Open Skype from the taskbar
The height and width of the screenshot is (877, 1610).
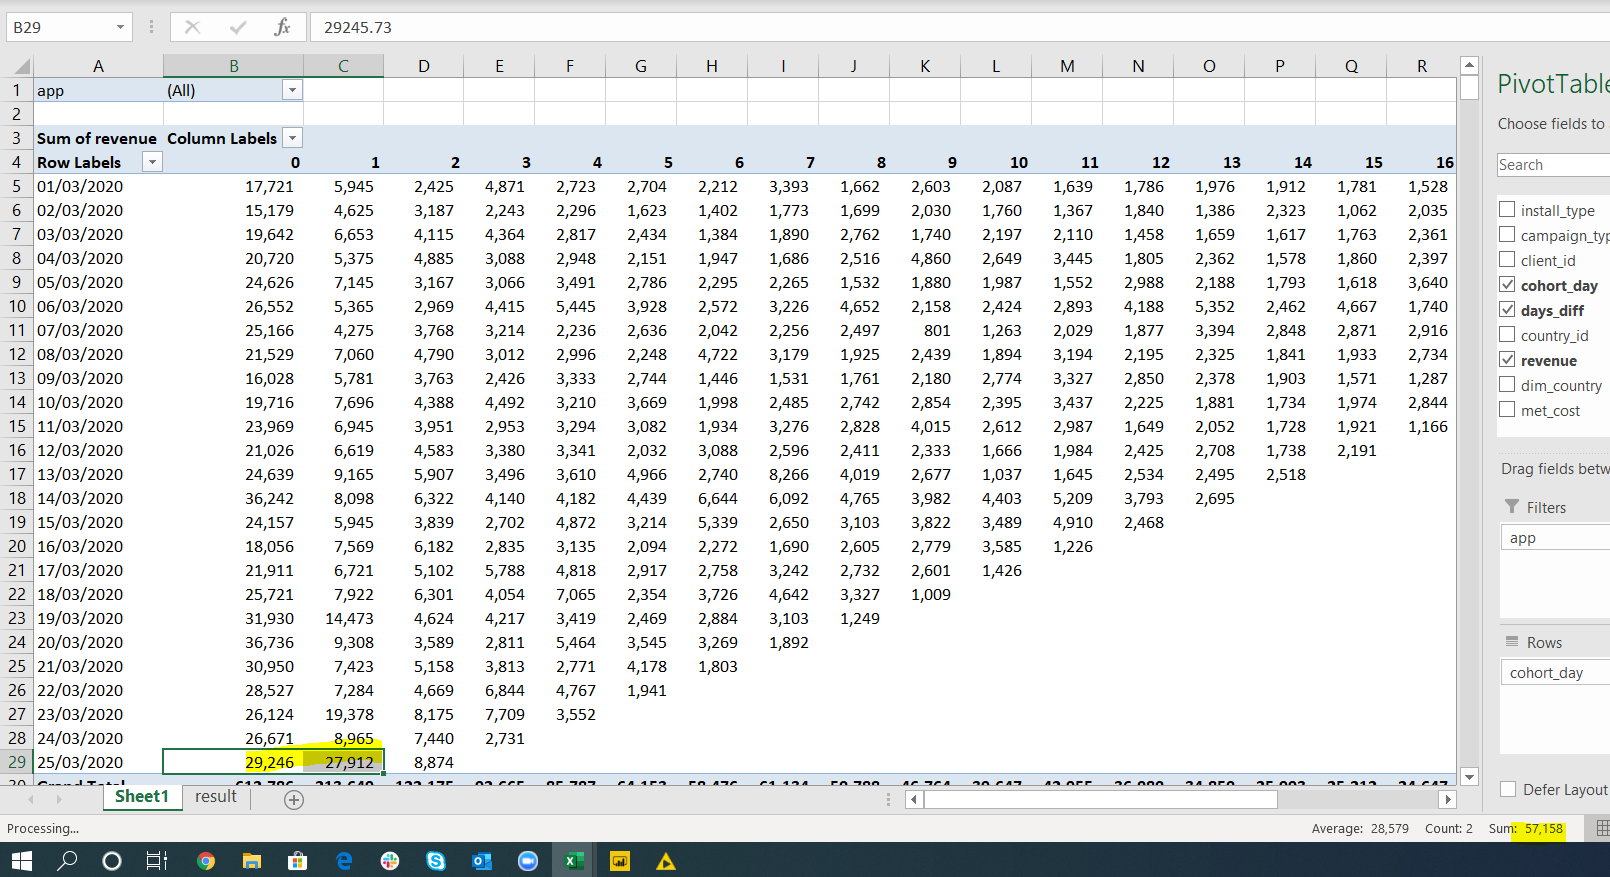tap(436, 860)
